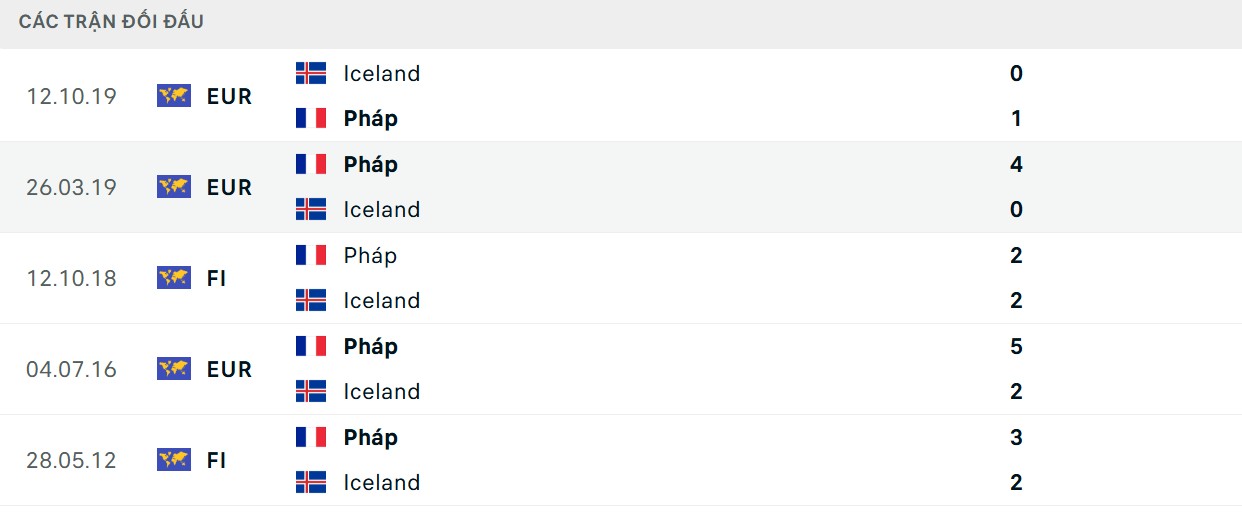Click Iceland flag in the 28.05.12 match
Screen dimensions: 1242x529
coord(311,482)
